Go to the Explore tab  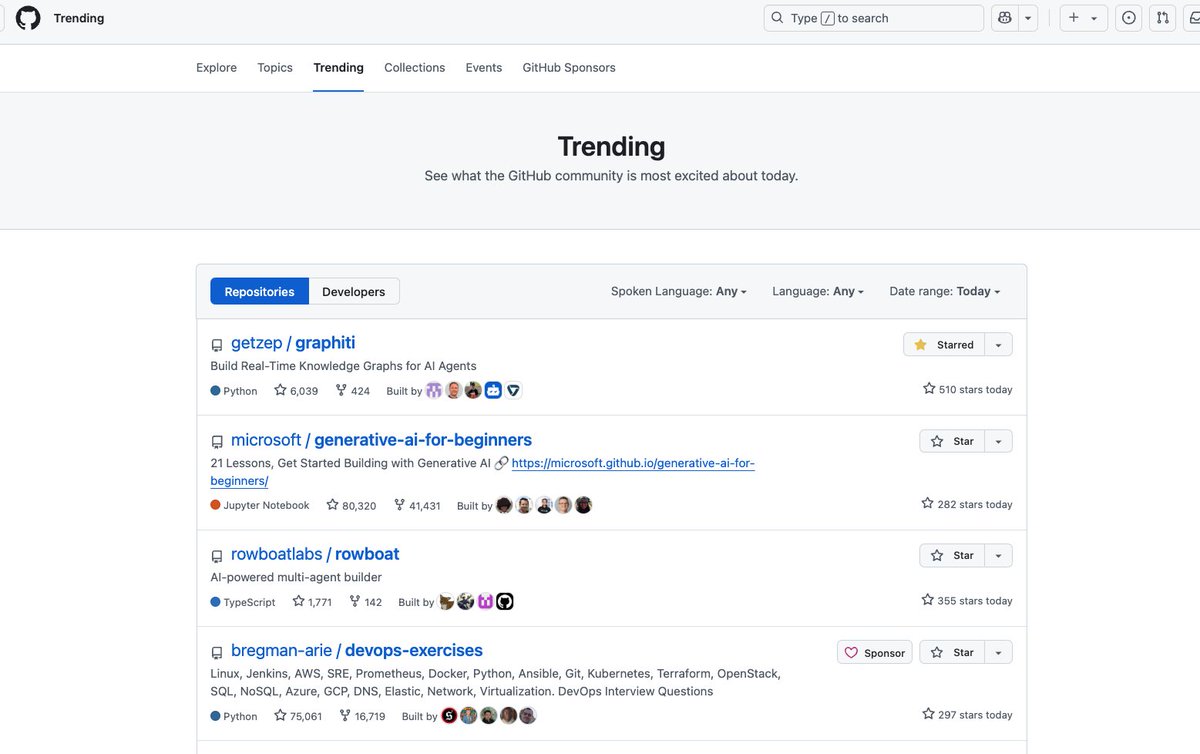pyautogui.click(x=216, y=68)
